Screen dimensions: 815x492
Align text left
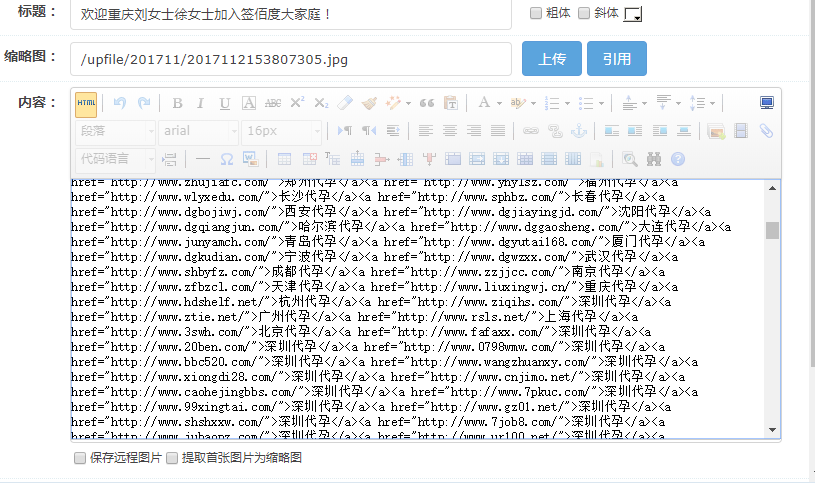coord(426,131)
